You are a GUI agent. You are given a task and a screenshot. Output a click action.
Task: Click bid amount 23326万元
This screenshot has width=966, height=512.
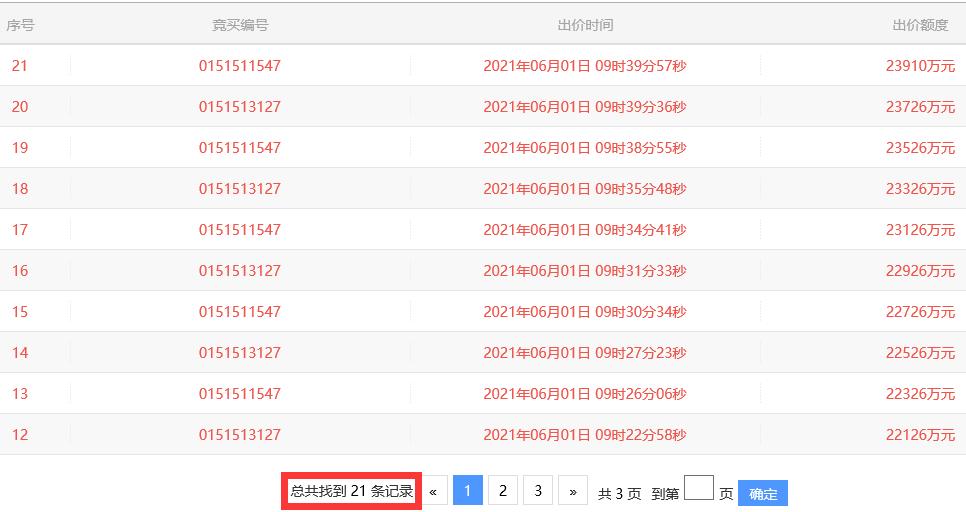[x=920, y=189]
